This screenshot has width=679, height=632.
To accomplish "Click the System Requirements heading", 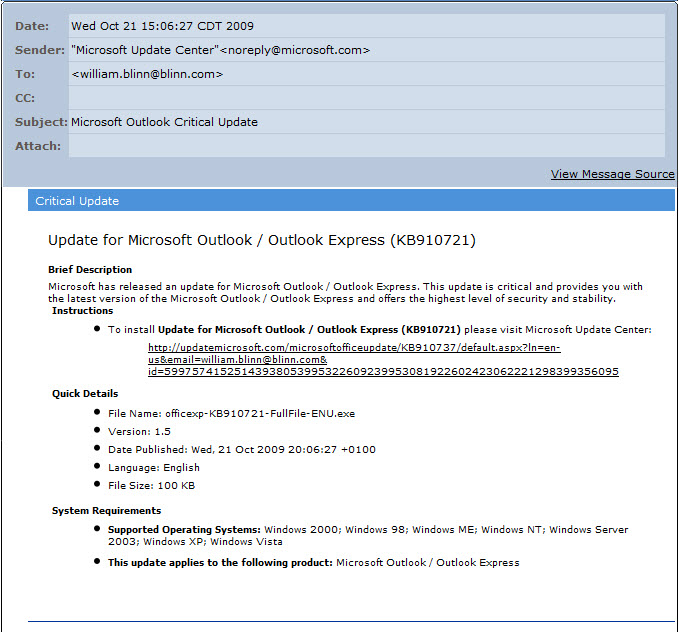I will 106,511.
